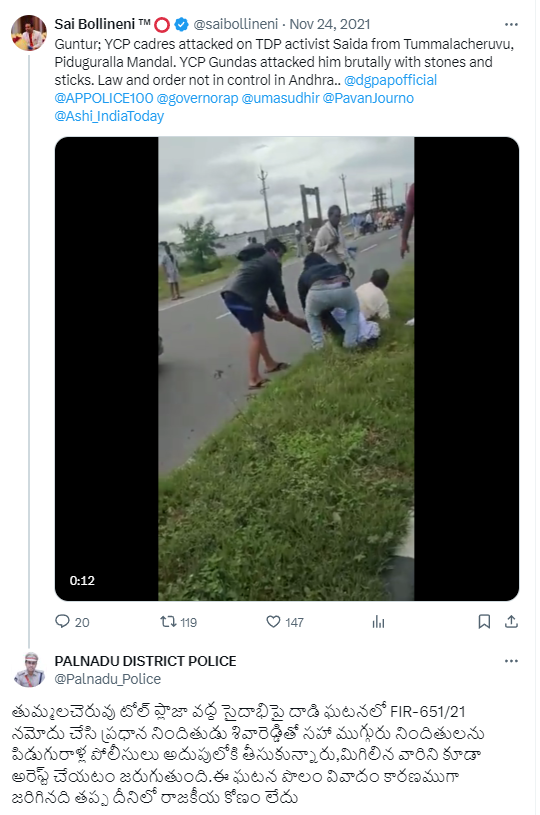Image resolution: width=540 pixels, height=815 pixels.
Task: Bookmark Sai Bollineni's tweet
Action: point(484,621)
